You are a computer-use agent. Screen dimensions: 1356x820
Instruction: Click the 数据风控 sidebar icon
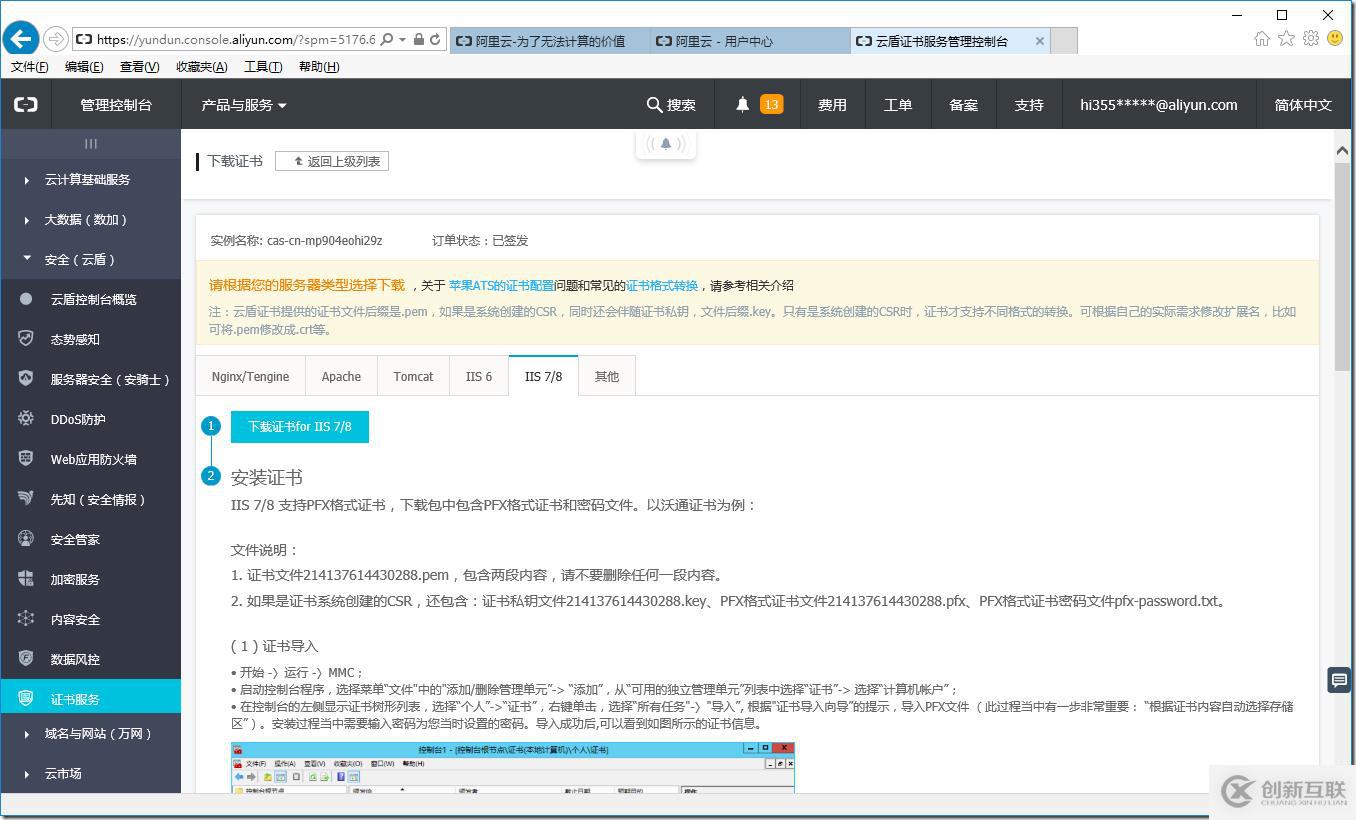point(27,659)
